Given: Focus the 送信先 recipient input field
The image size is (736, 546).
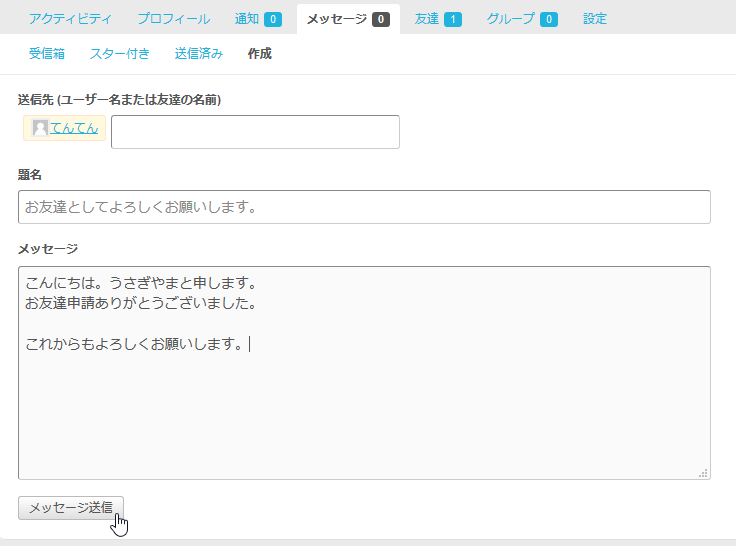Looking at the screenshot, I should (255, 132).
